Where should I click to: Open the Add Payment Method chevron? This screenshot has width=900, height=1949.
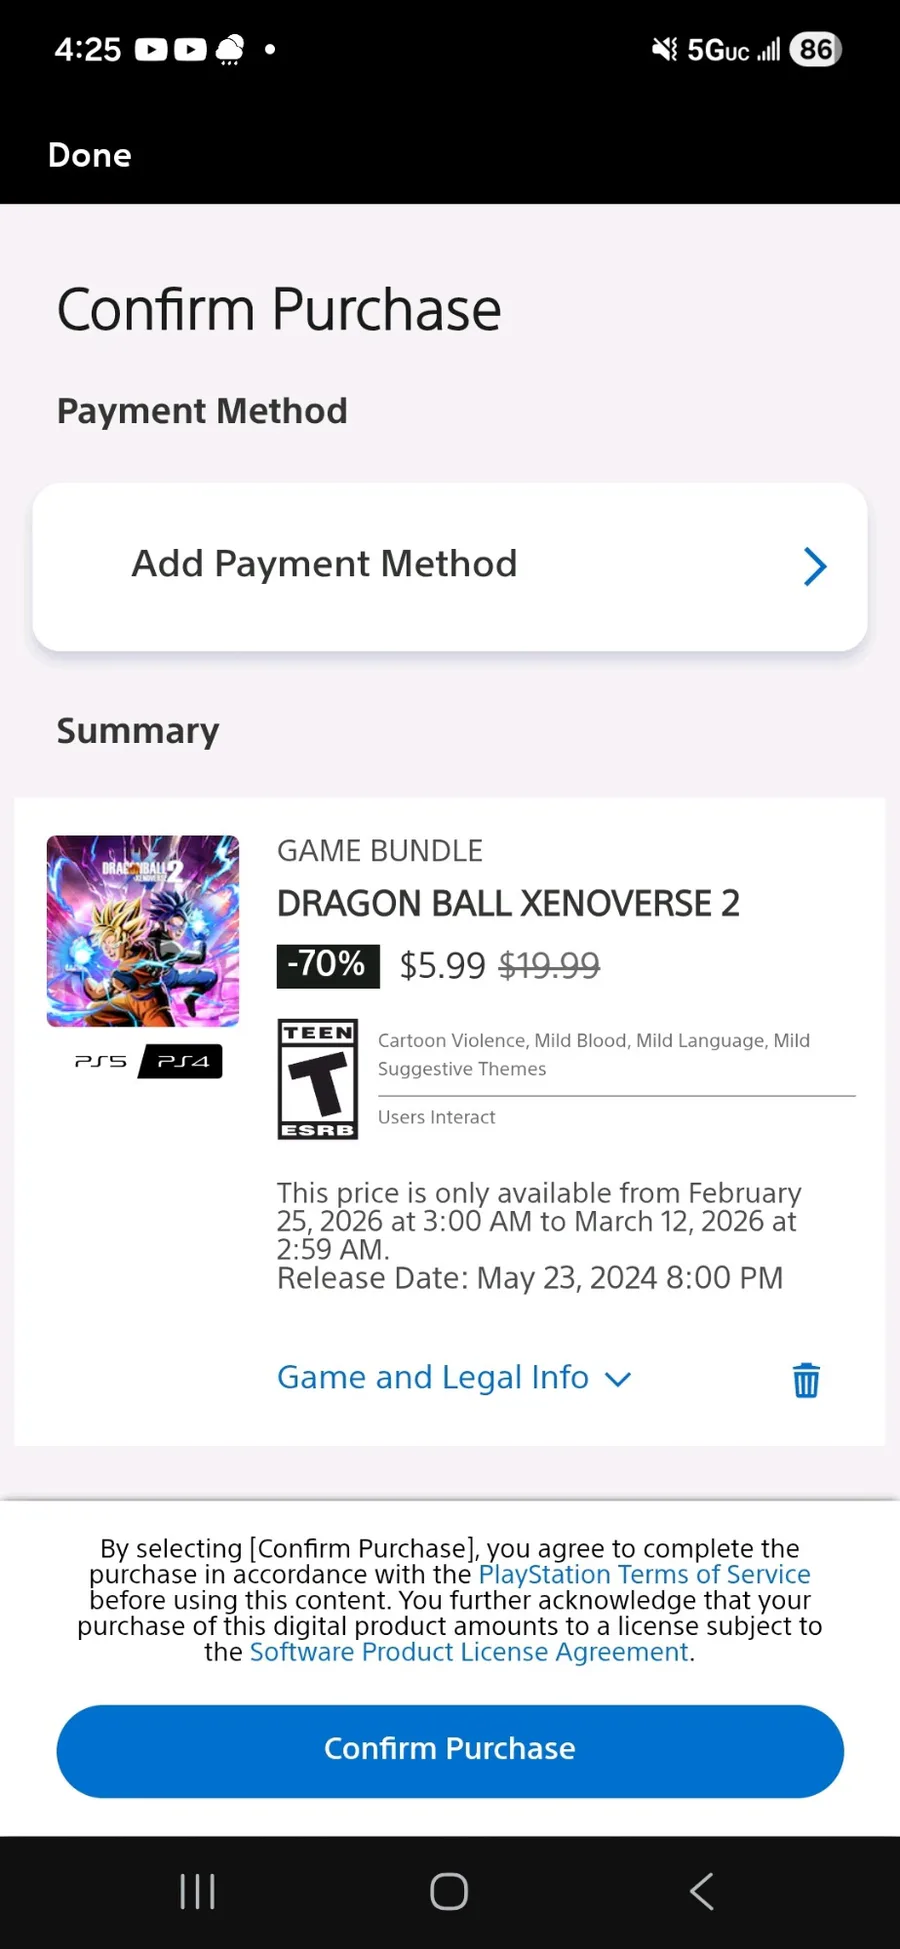pyautogui.click(x=815, y=567)
